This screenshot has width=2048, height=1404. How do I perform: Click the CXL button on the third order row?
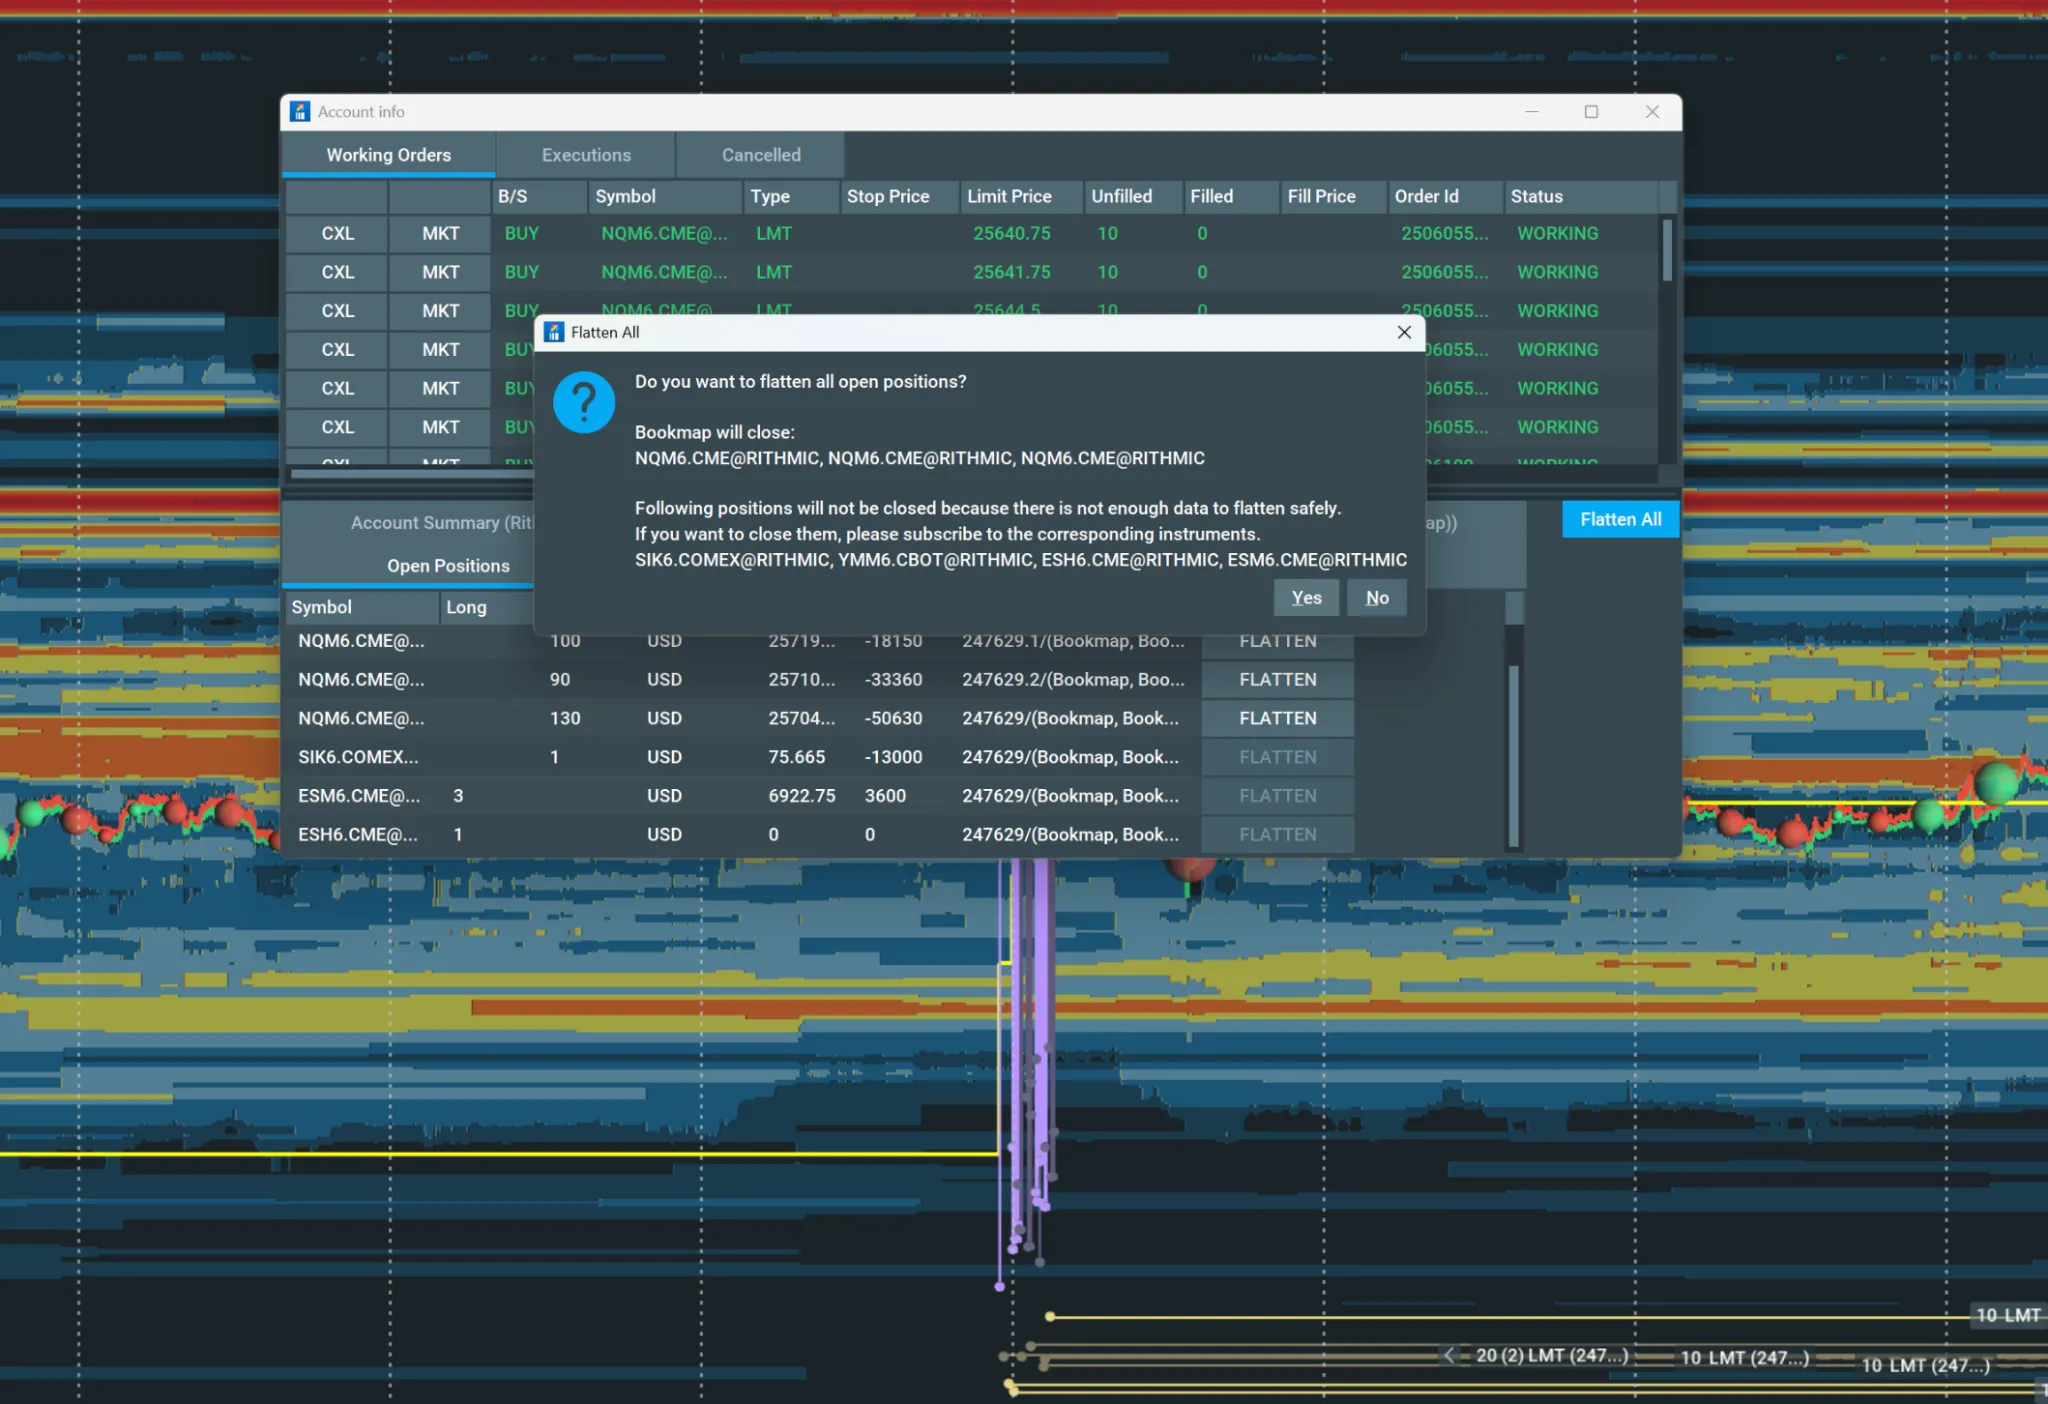(337, 311)
